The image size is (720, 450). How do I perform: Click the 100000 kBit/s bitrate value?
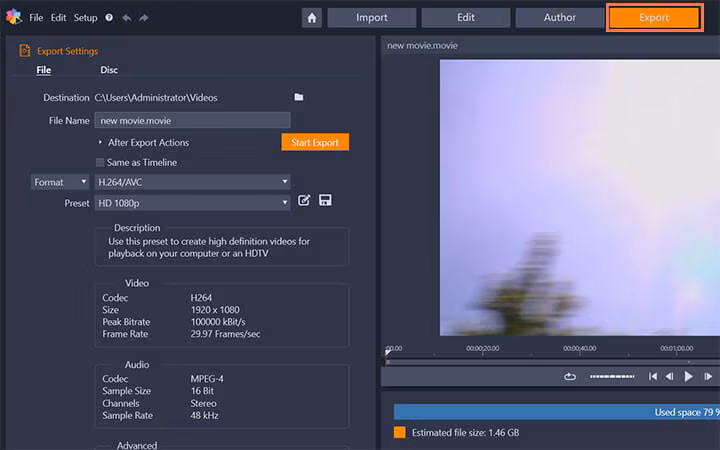pyautogui.click(x=218, y=322)
